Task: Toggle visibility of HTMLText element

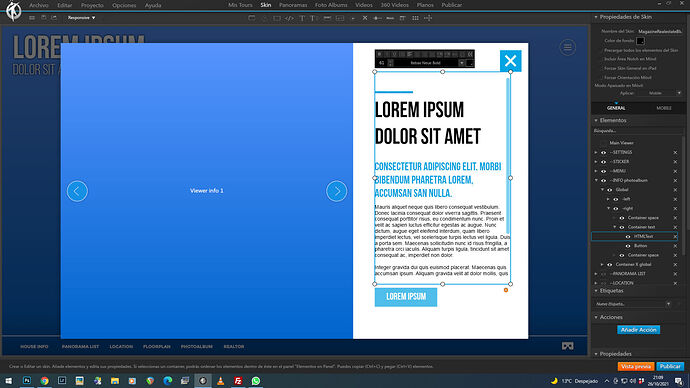Action: point(628,237)
